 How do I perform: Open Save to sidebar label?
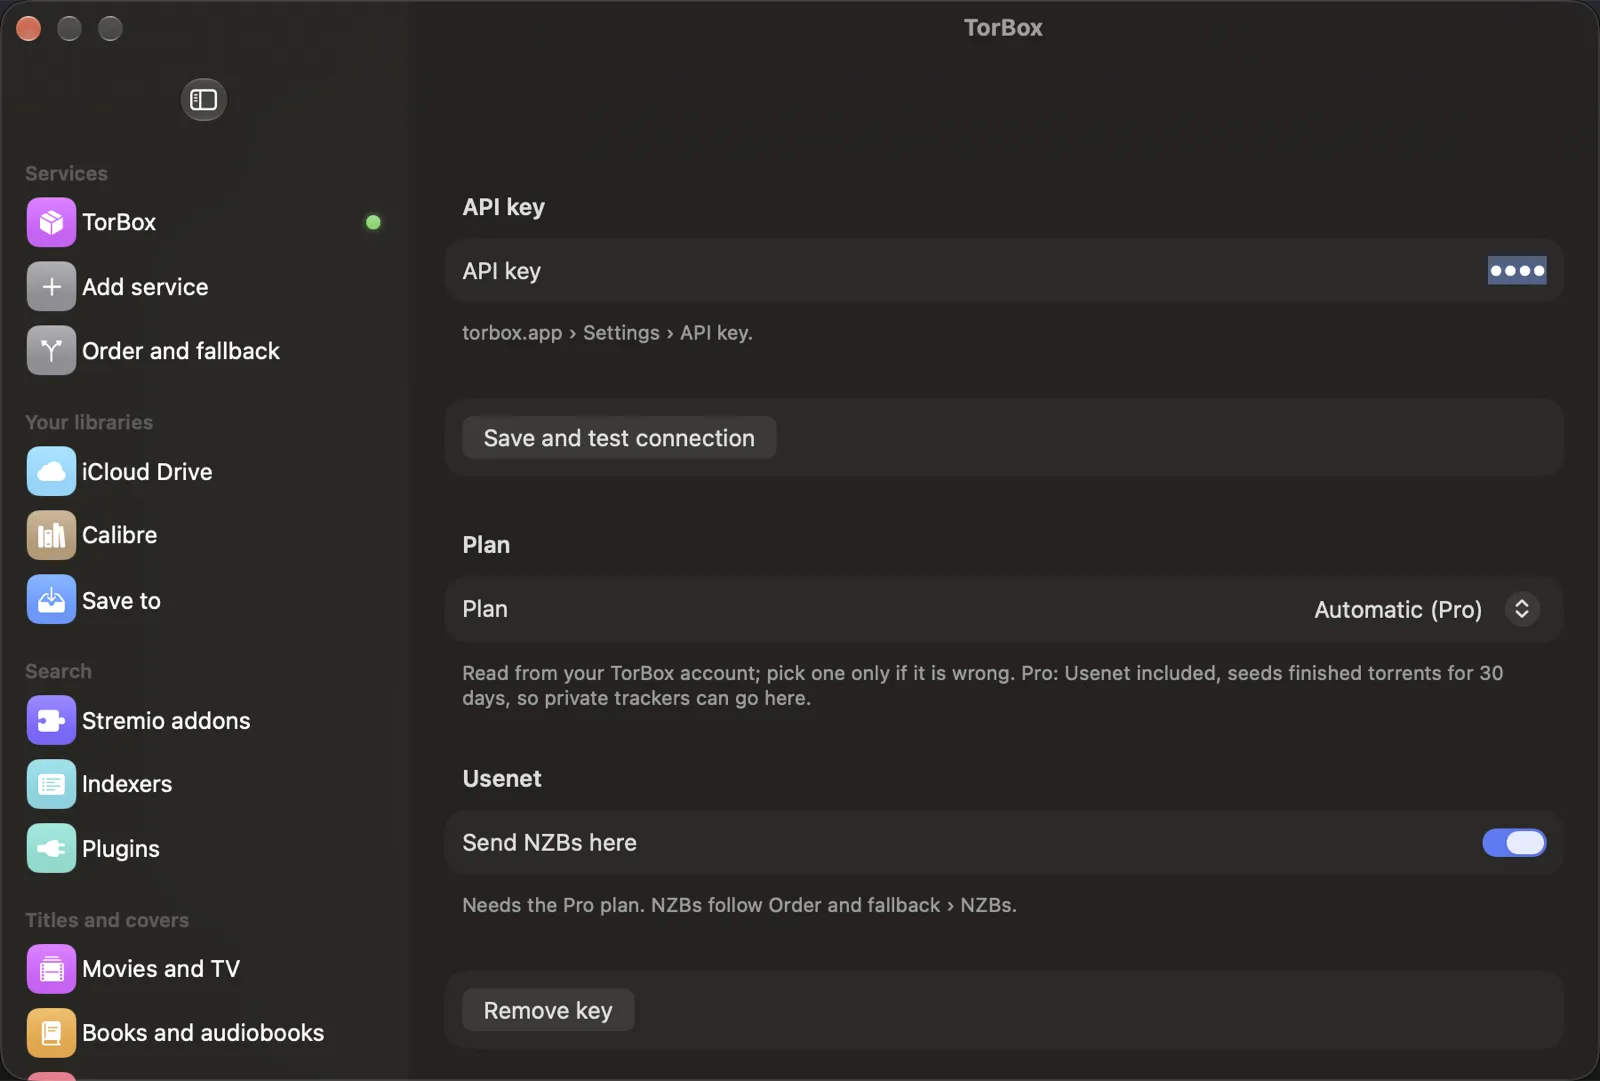click(x=121, y=601)
